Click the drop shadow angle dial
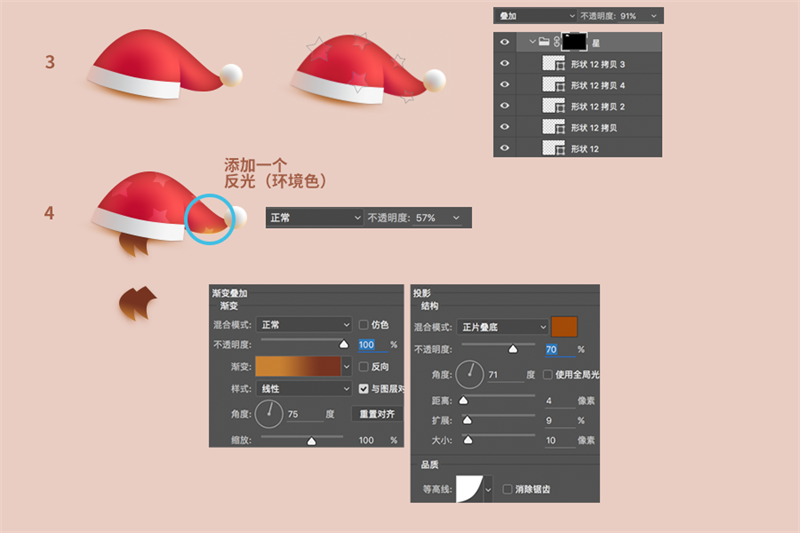The height and width of the screenshot is (533, 800). (469, 374)
